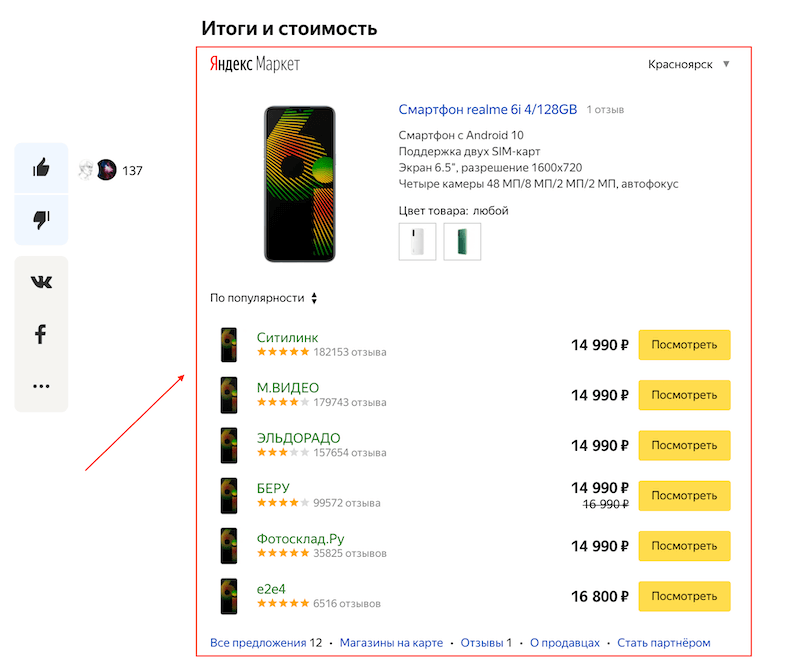This screenshot has height=662, width=800.
Task: Expand the 'По популярности' sort selector
Action: pos(264,298)
